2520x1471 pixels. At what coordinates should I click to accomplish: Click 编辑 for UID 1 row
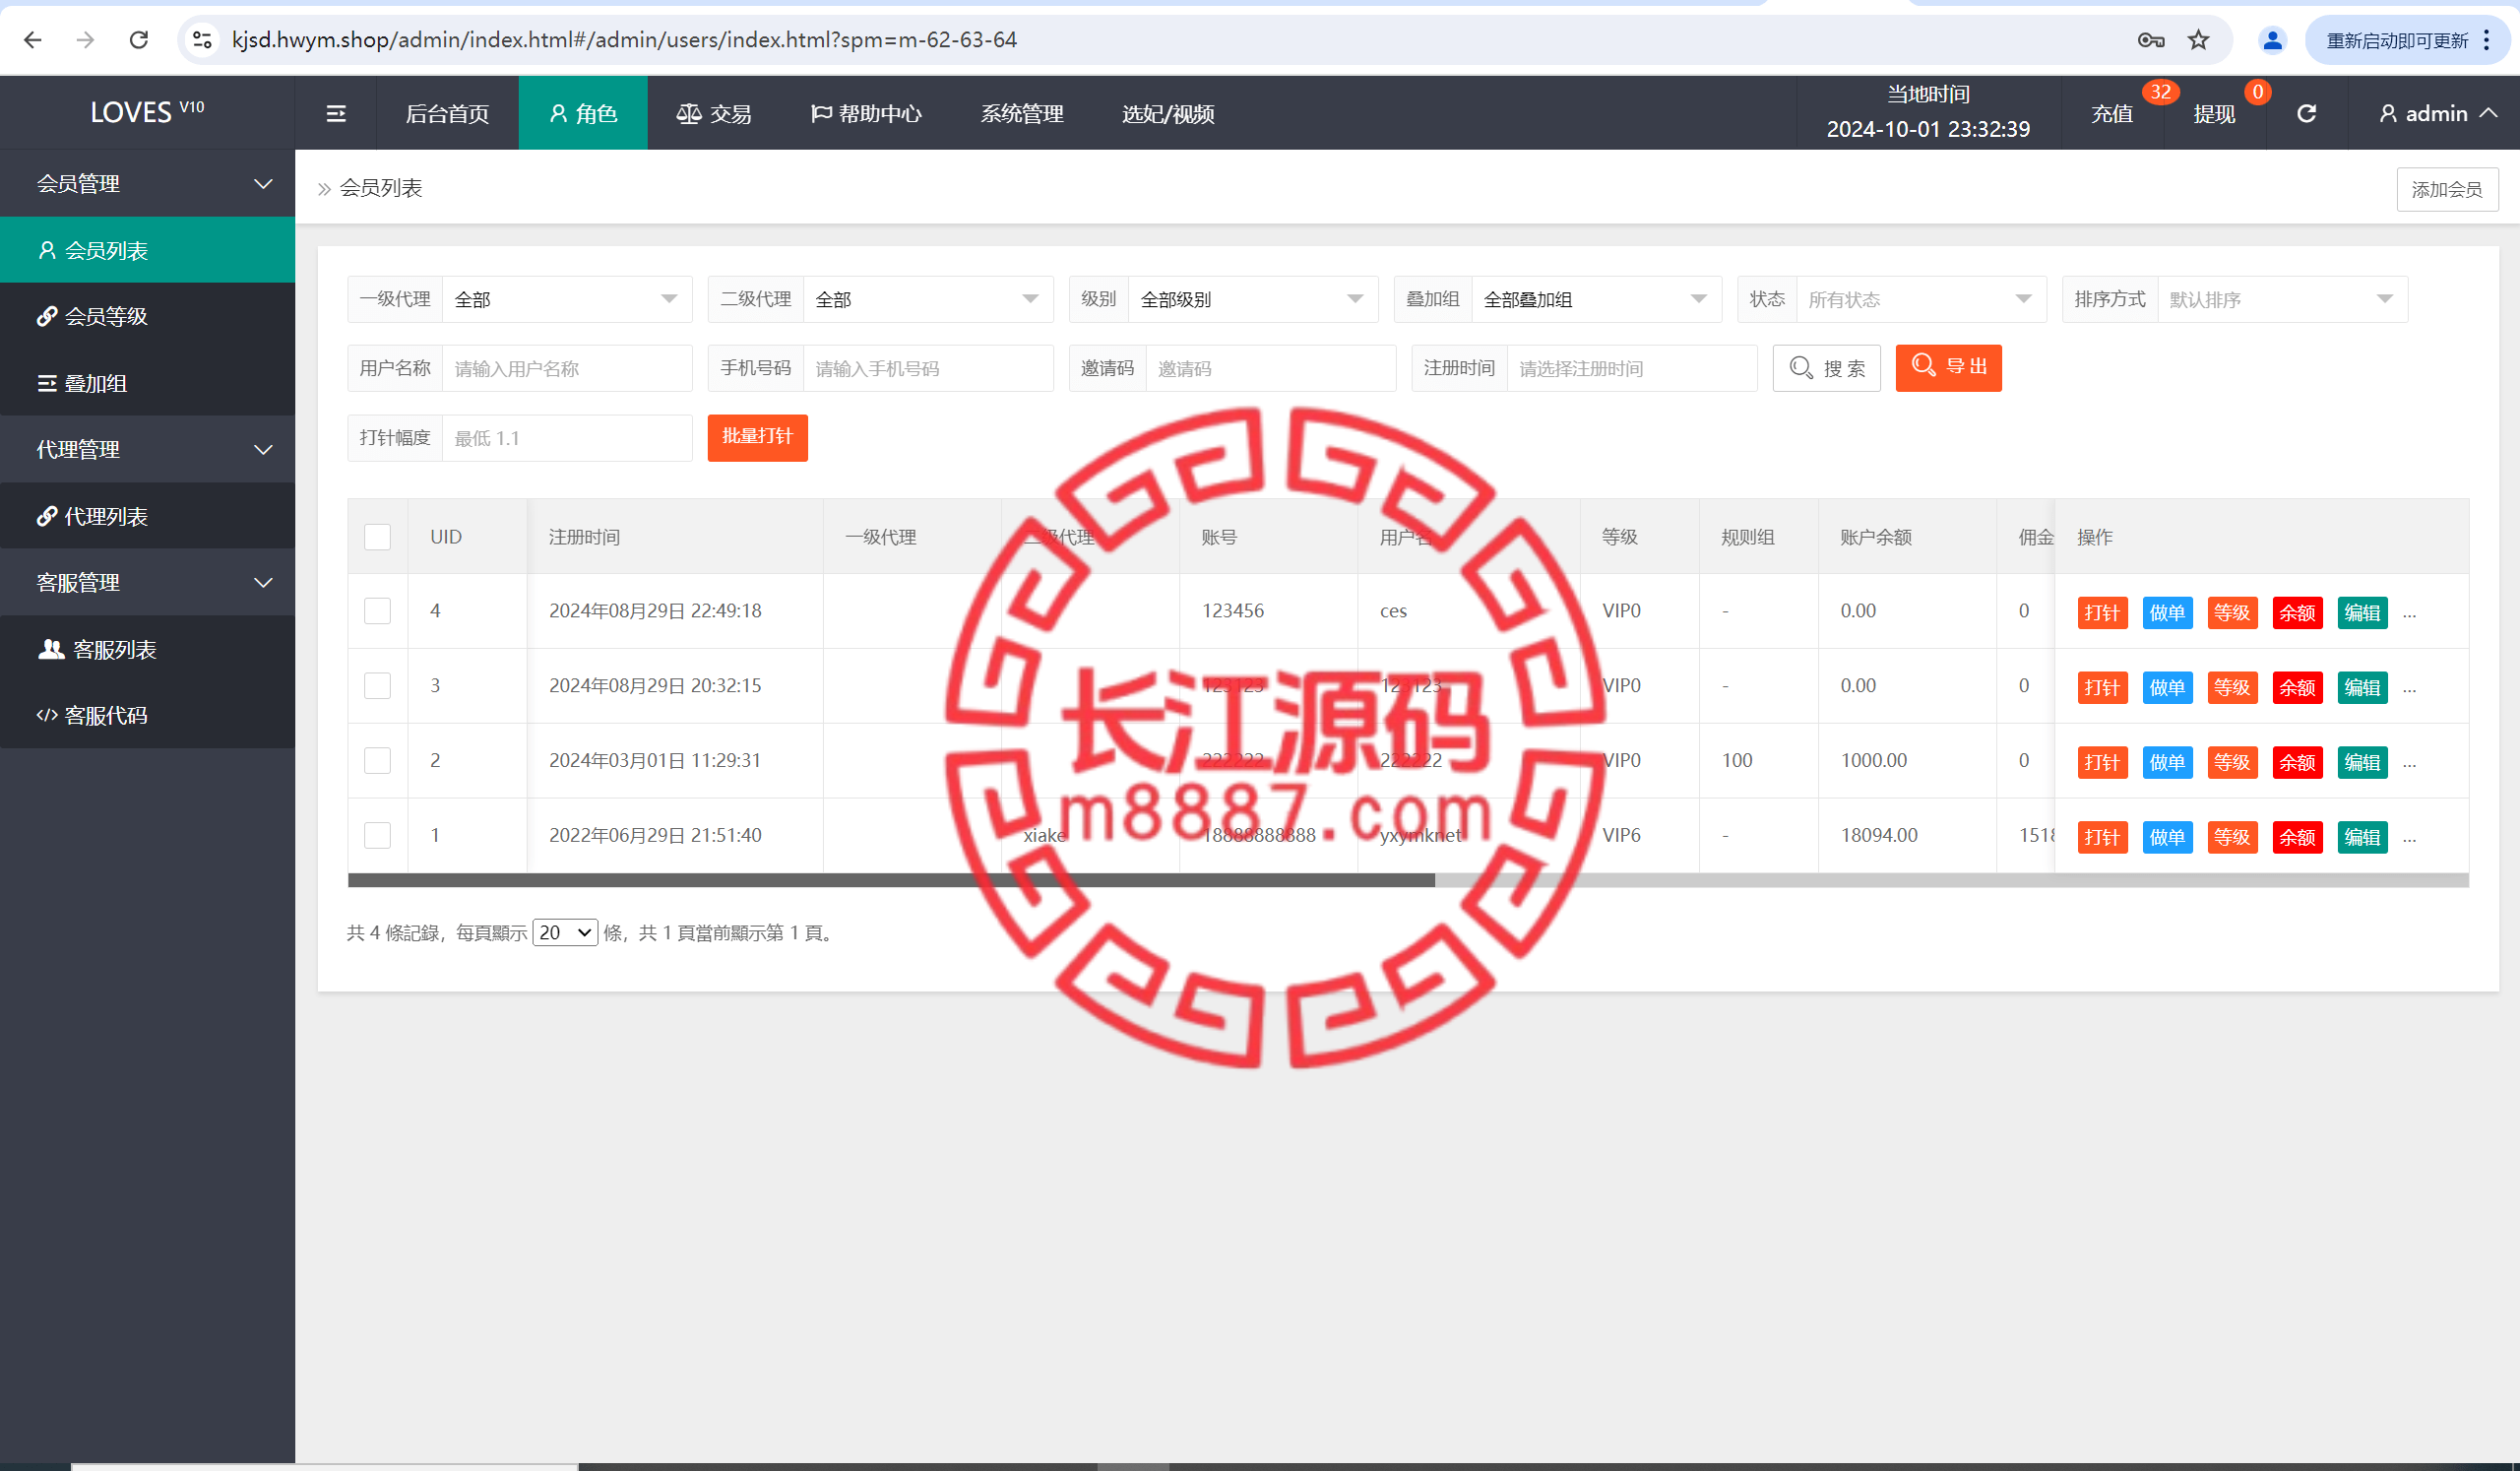pyautogui.click(x=2362, y=838)
